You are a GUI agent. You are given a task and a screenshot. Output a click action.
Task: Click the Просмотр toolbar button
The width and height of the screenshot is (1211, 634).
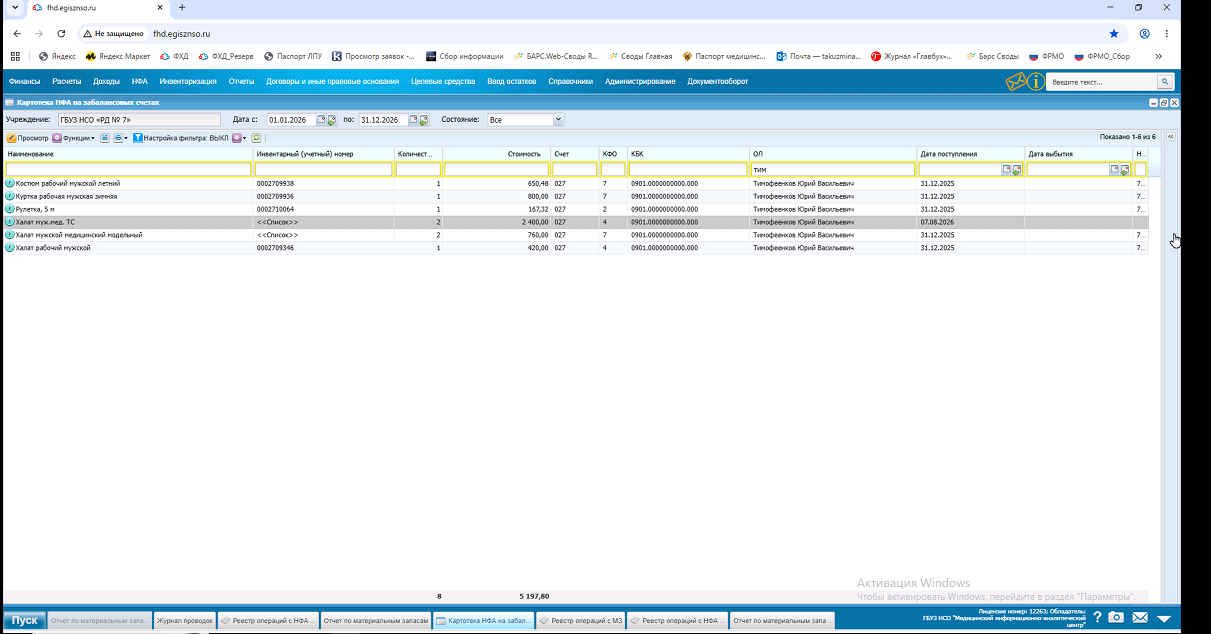pos(27,138)
